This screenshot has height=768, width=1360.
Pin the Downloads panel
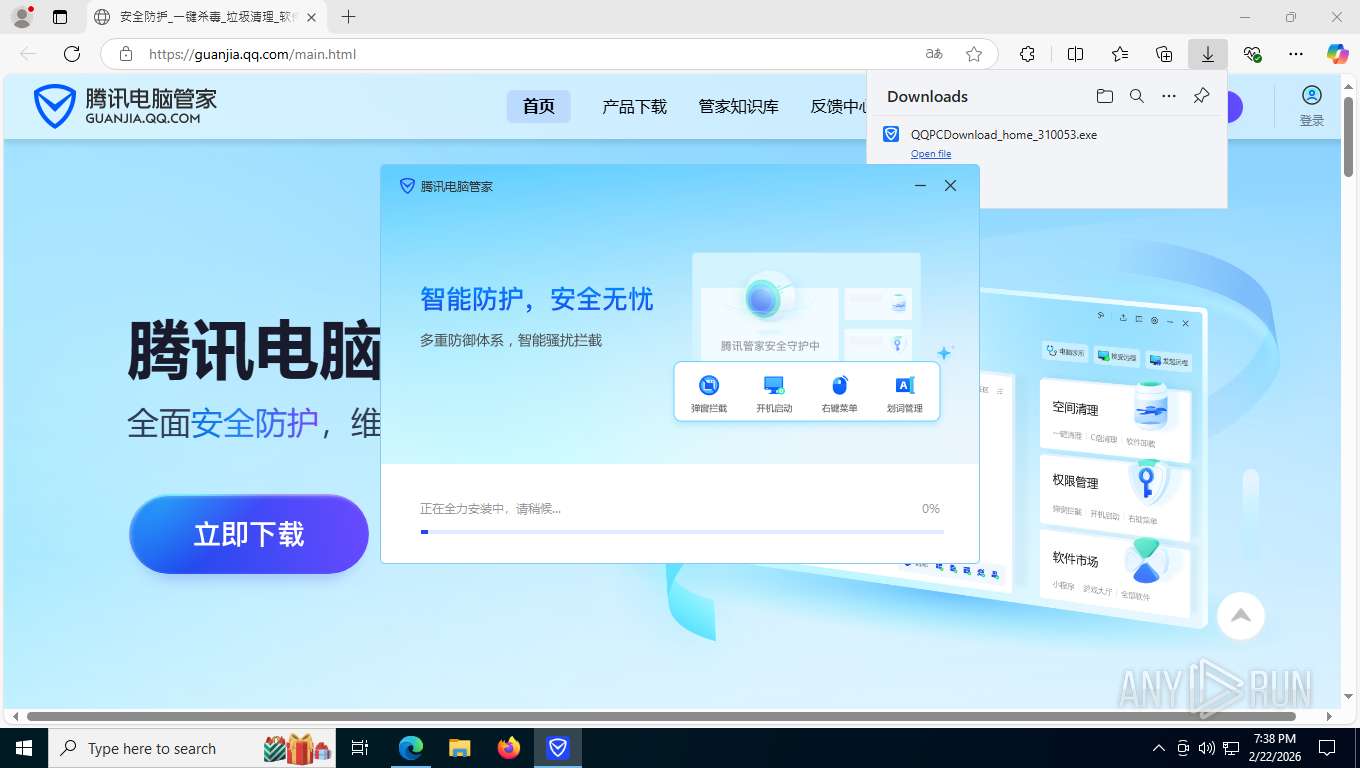pyautogui.click(x=1201, y=96)
